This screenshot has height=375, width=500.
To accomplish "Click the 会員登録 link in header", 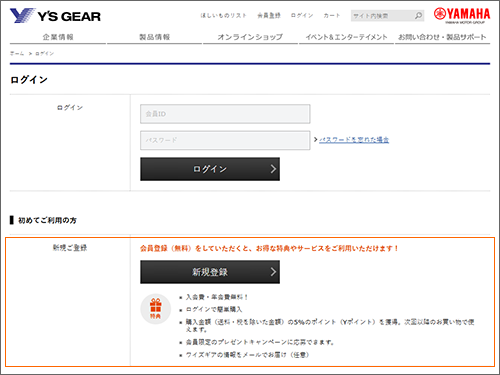I will coord(269,15).
